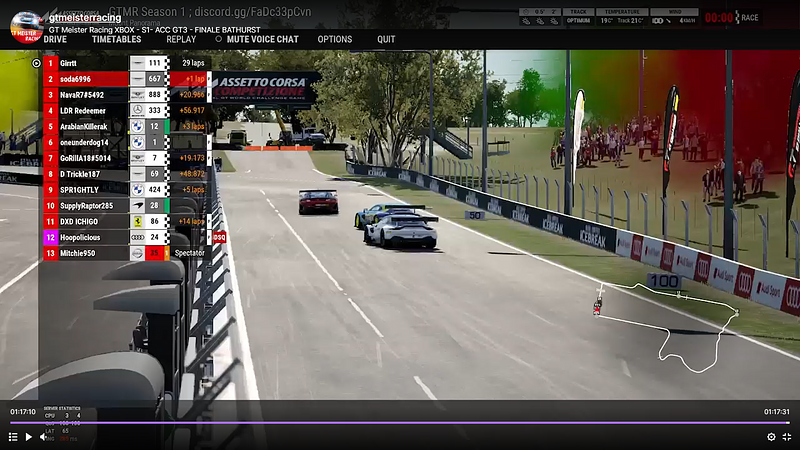This screenshot has height=450, width=800.
Task: Click car number 888 in standings
Action: click(155, 94)
